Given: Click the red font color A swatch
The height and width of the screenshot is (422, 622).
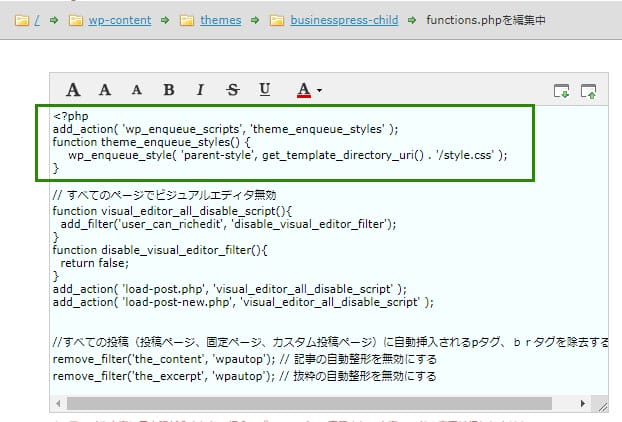Looking at the screenshot, I should [303, 90].
